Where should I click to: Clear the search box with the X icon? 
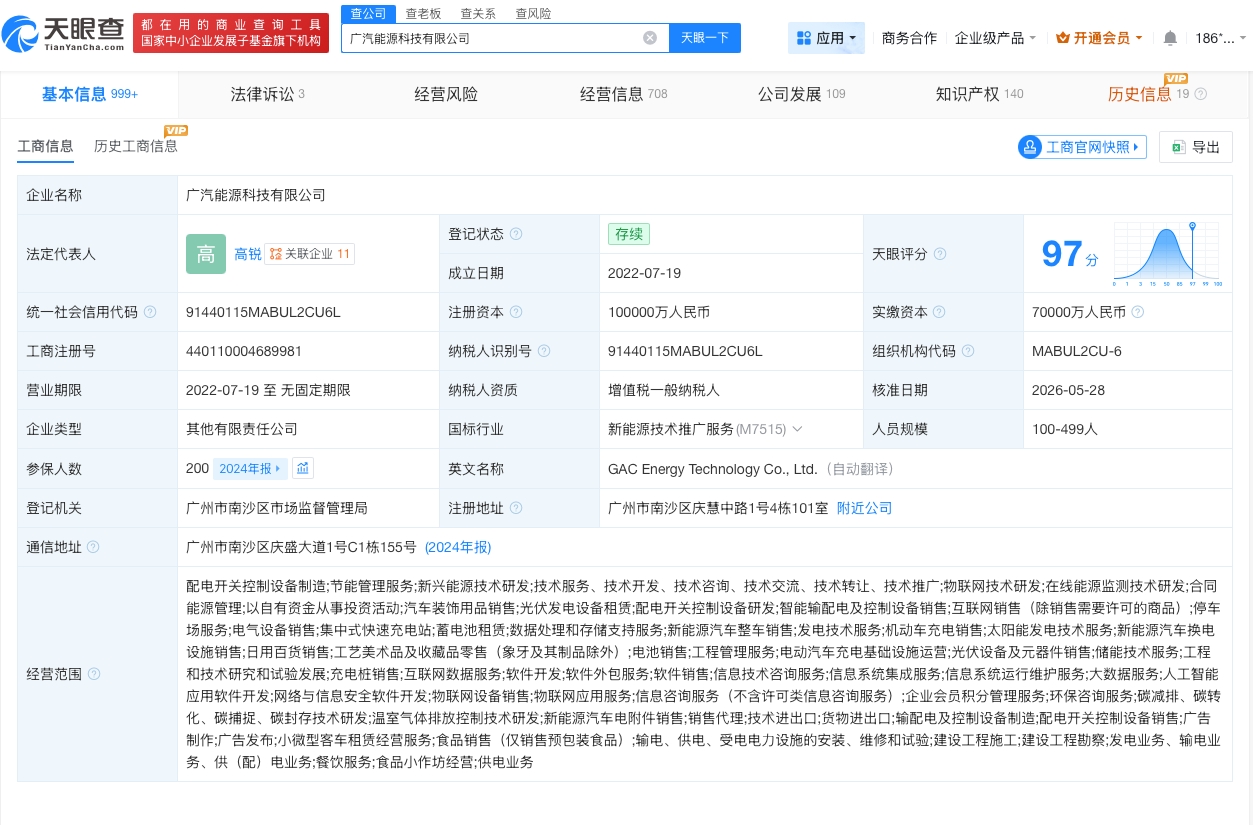650,38
